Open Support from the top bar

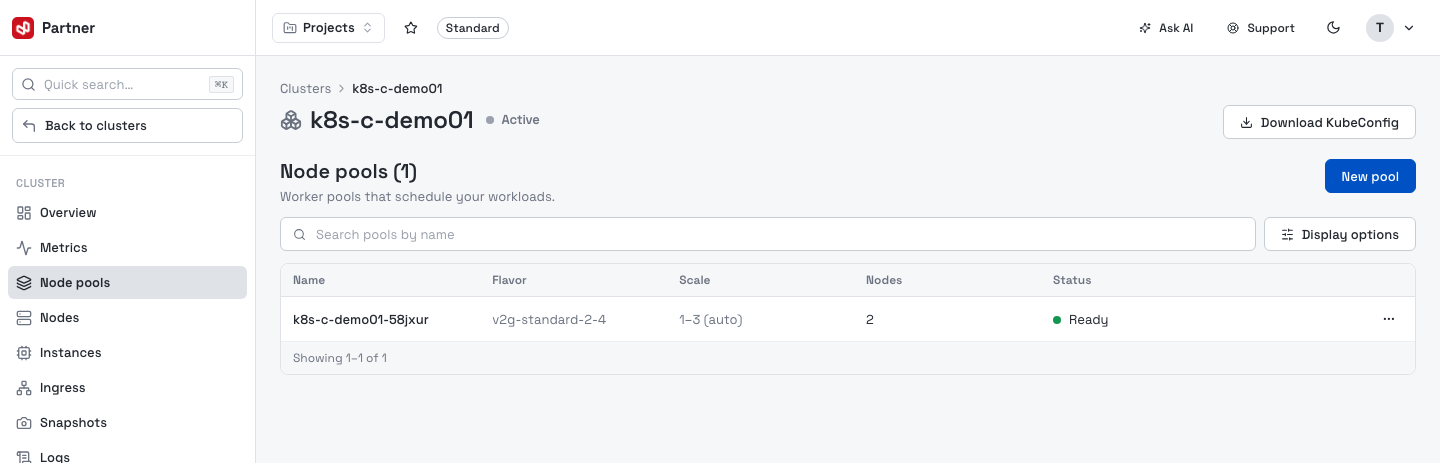pyautogui.click(x=1261, y=28)
